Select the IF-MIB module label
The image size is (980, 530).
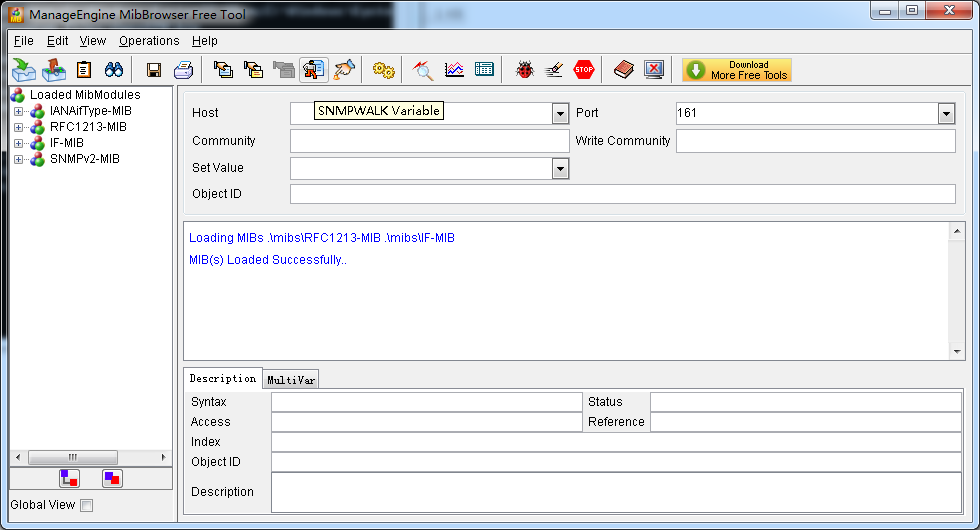coord(66,143)
